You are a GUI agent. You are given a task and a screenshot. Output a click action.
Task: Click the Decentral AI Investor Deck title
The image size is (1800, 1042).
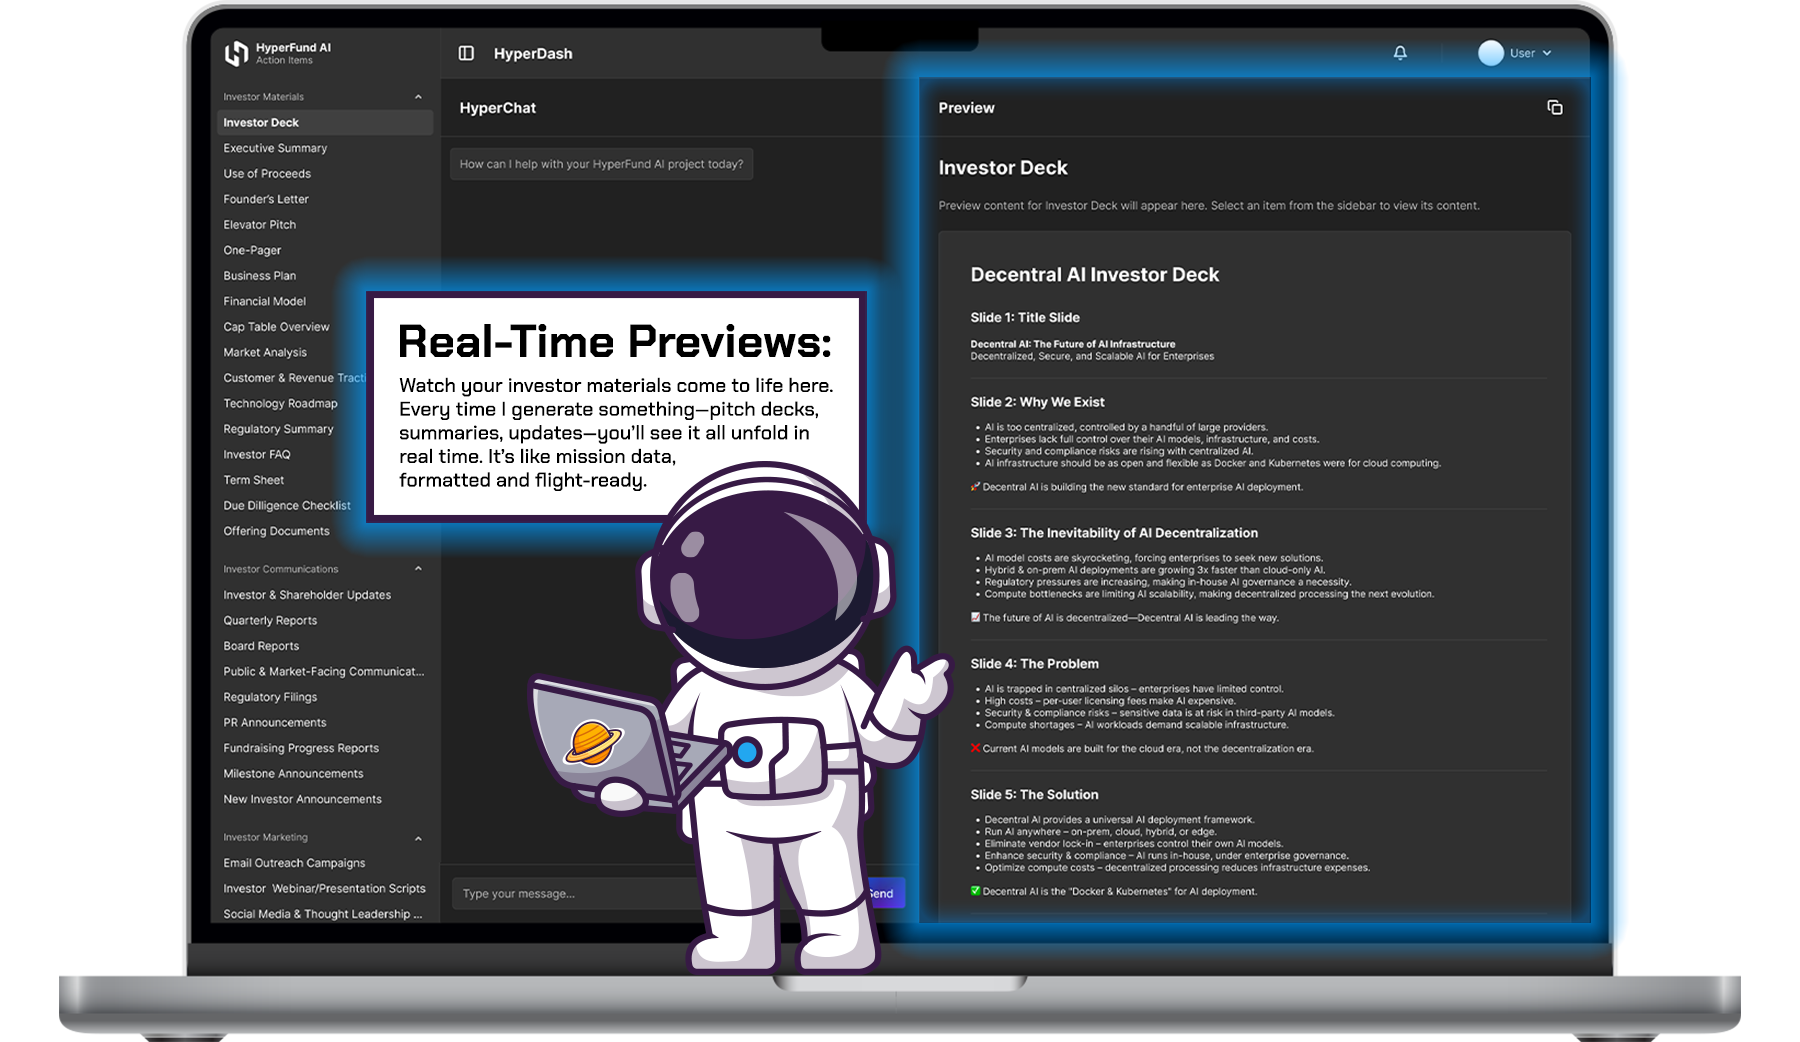[1095, 275]
